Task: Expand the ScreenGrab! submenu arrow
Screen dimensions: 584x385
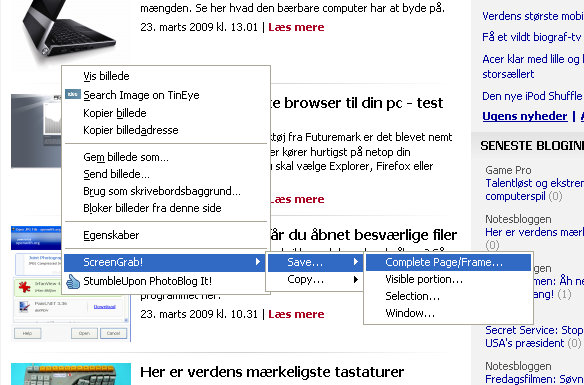Action: [258, 262]
